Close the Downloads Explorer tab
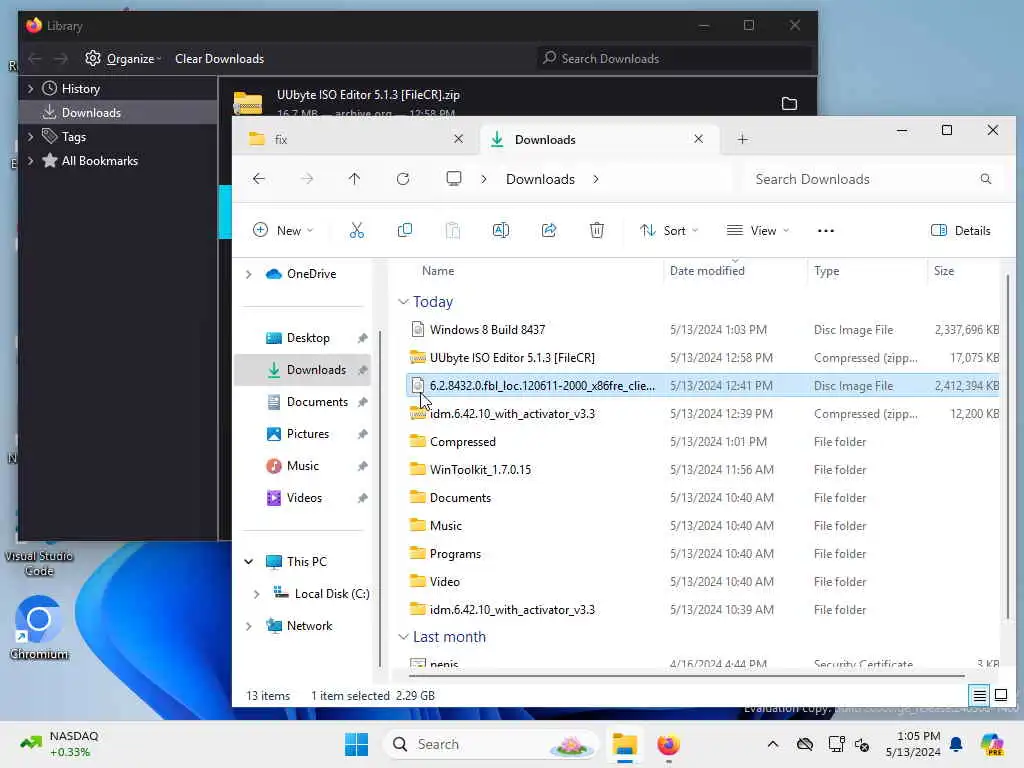Image resolution: width=1024 pixels, height=768 pixels. point(698,139)
